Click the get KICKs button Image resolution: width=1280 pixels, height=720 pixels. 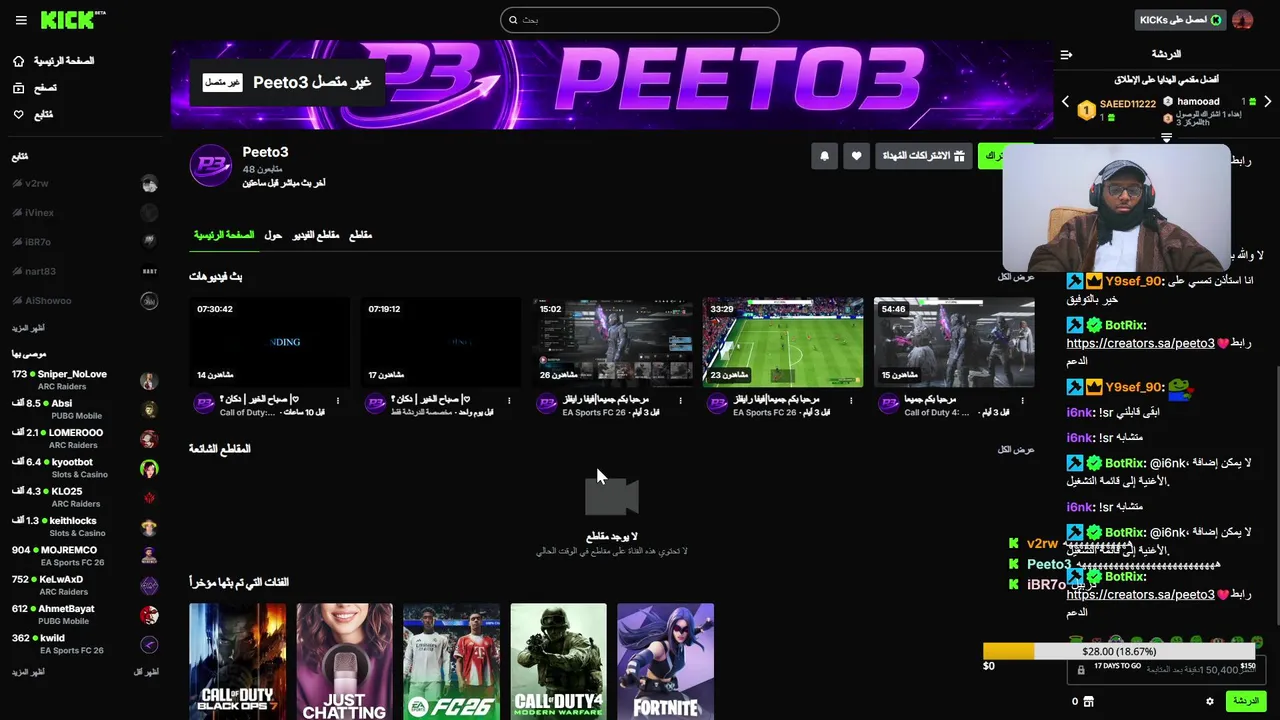point(1181,20)
